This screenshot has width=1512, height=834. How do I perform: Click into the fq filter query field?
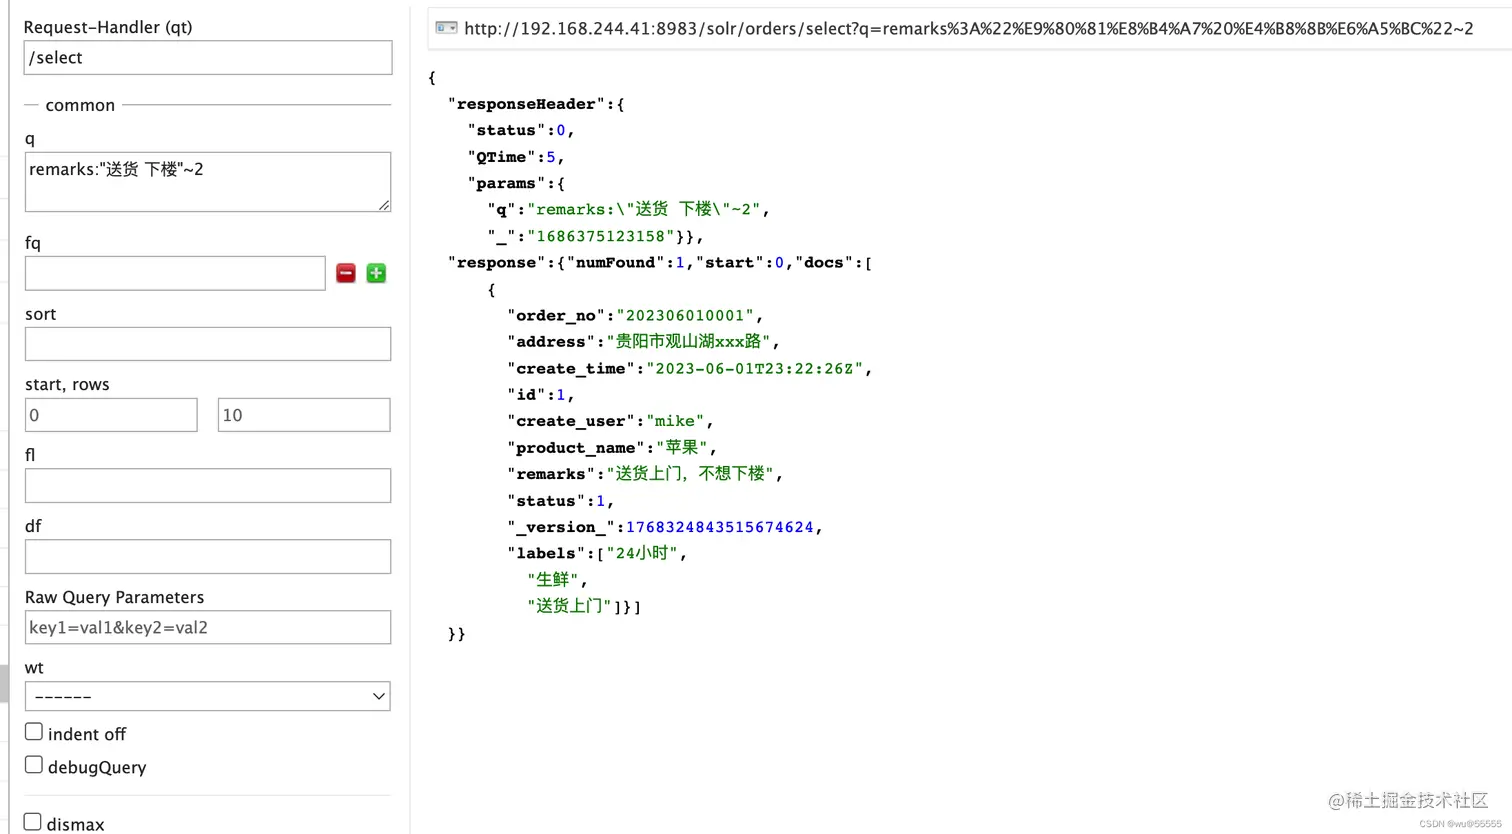tap(175, 273)
